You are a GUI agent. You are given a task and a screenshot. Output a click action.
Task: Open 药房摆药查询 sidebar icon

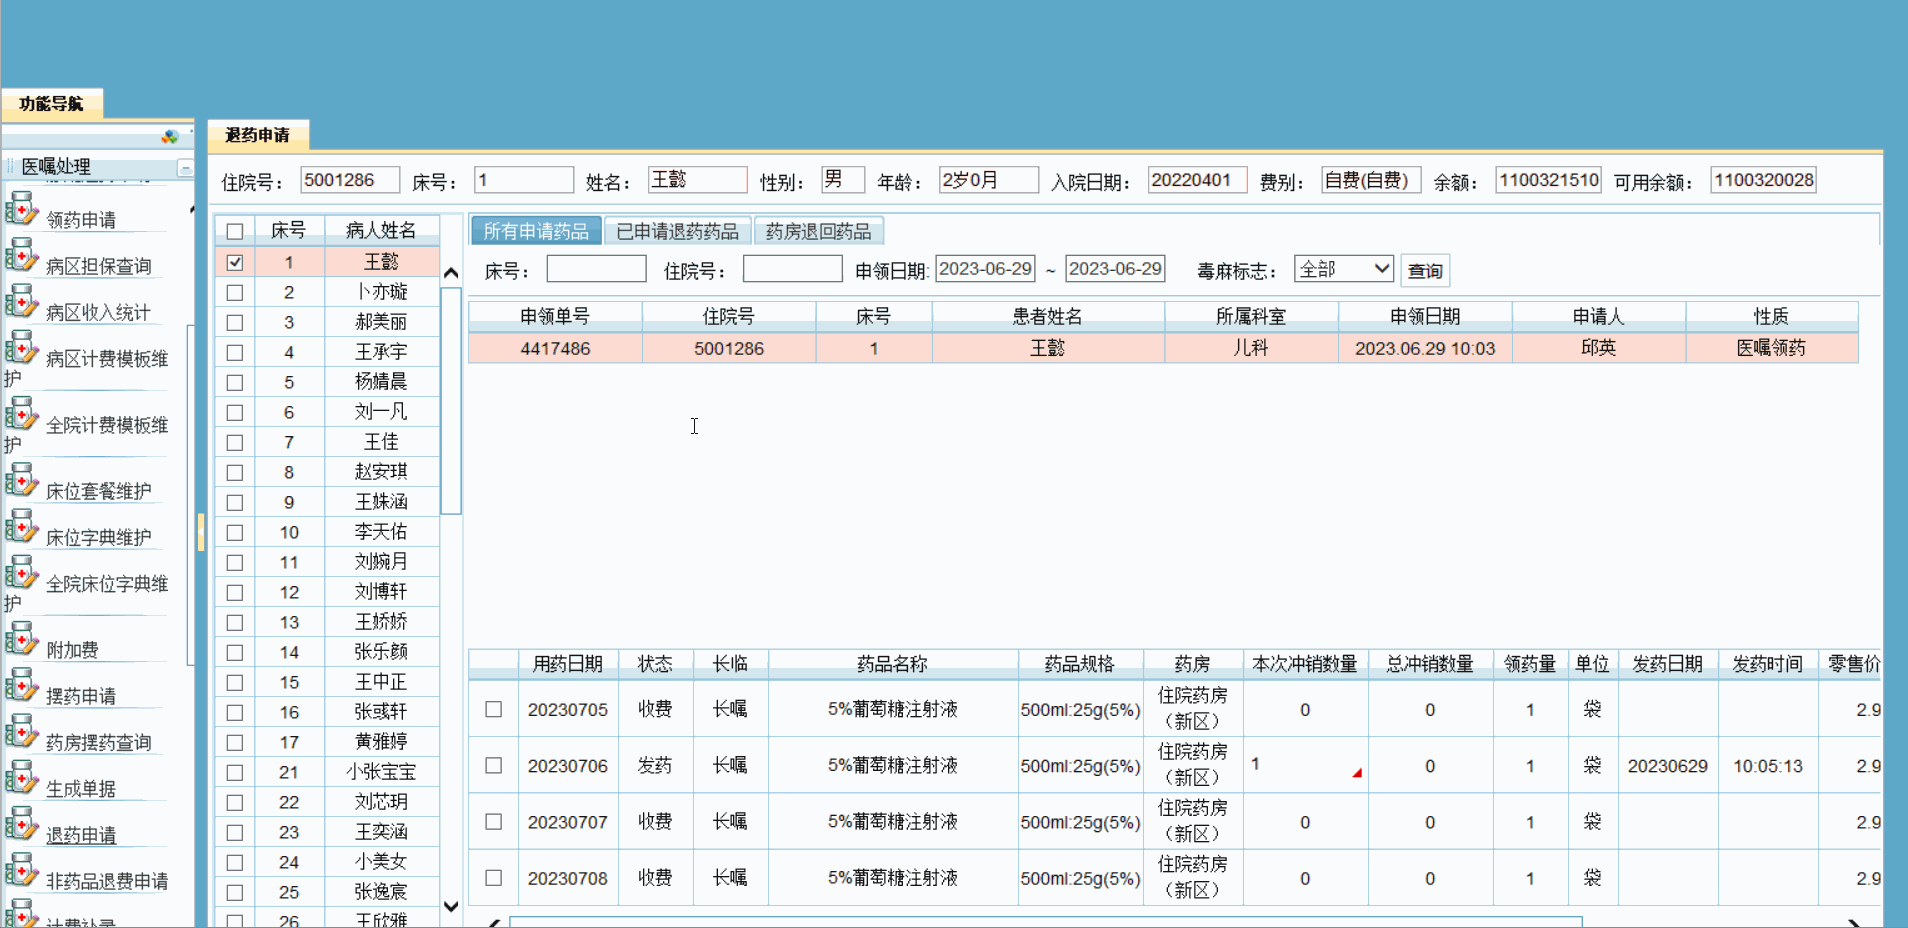click(x=21, y=732)
